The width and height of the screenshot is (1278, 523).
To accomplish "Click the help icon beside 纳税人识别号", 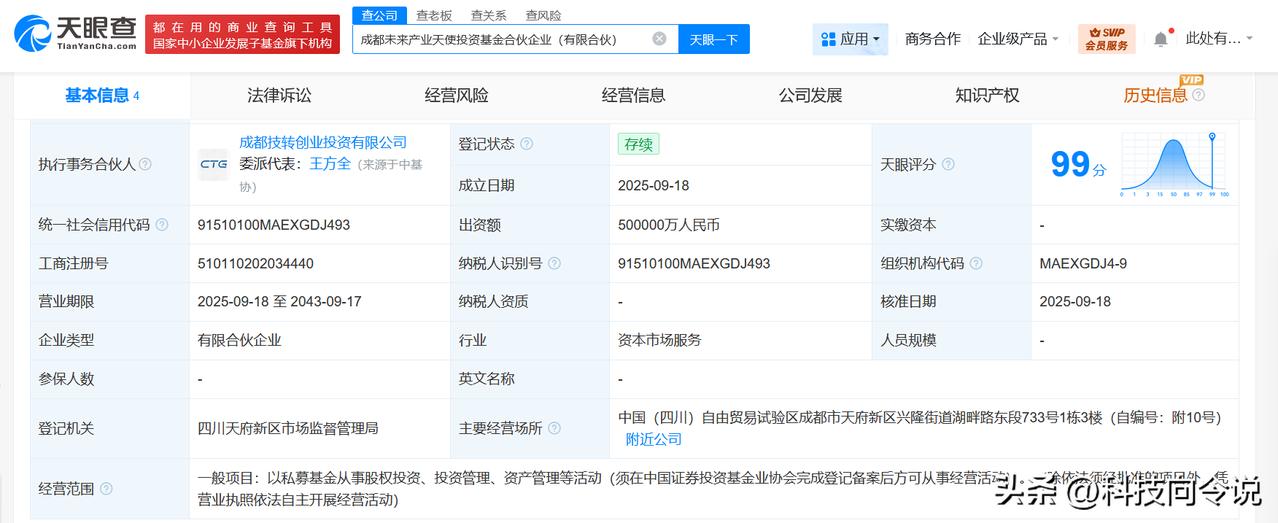I will pos(555,263).
